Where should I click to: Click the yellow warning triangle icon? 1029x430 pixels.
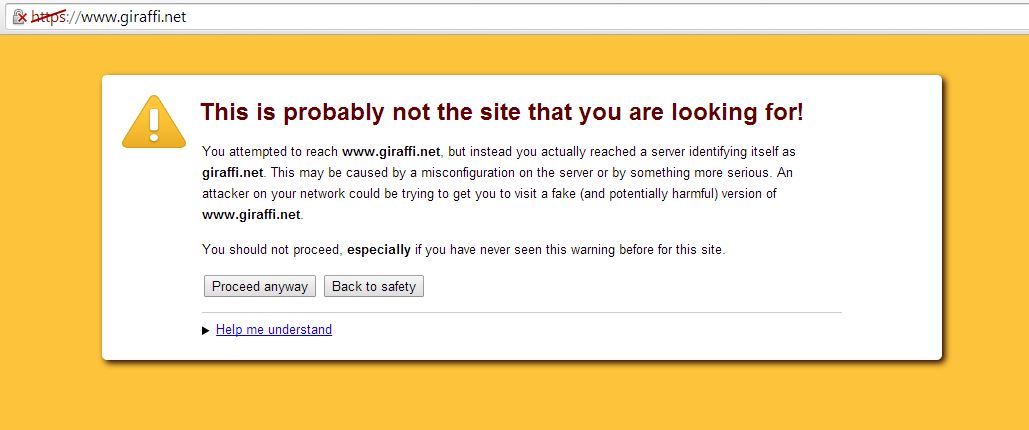pyautogui.click(x=153, y=122)
